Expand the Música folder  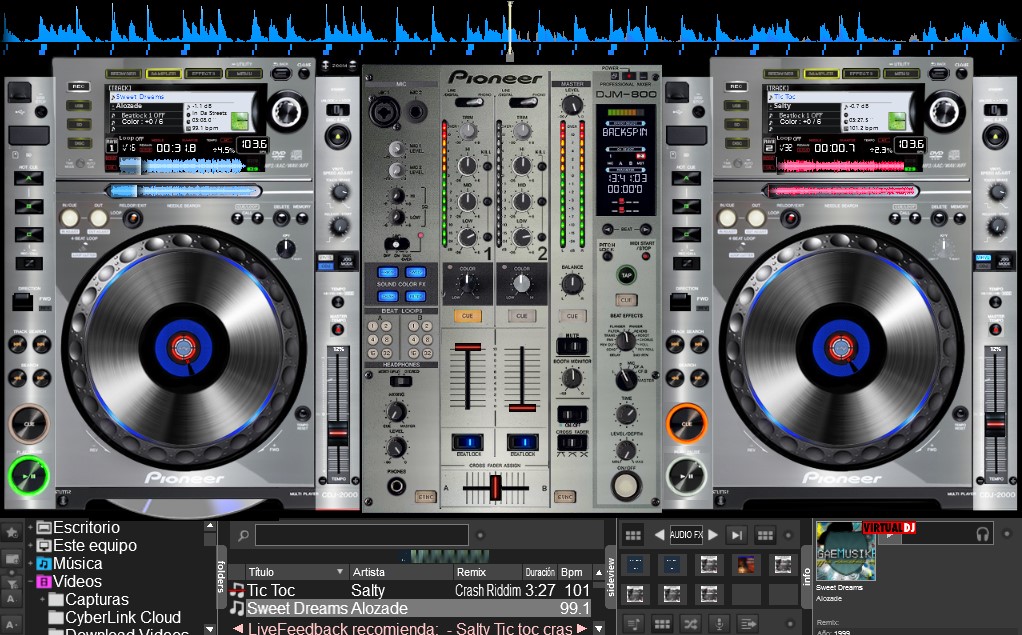(31, 563)
